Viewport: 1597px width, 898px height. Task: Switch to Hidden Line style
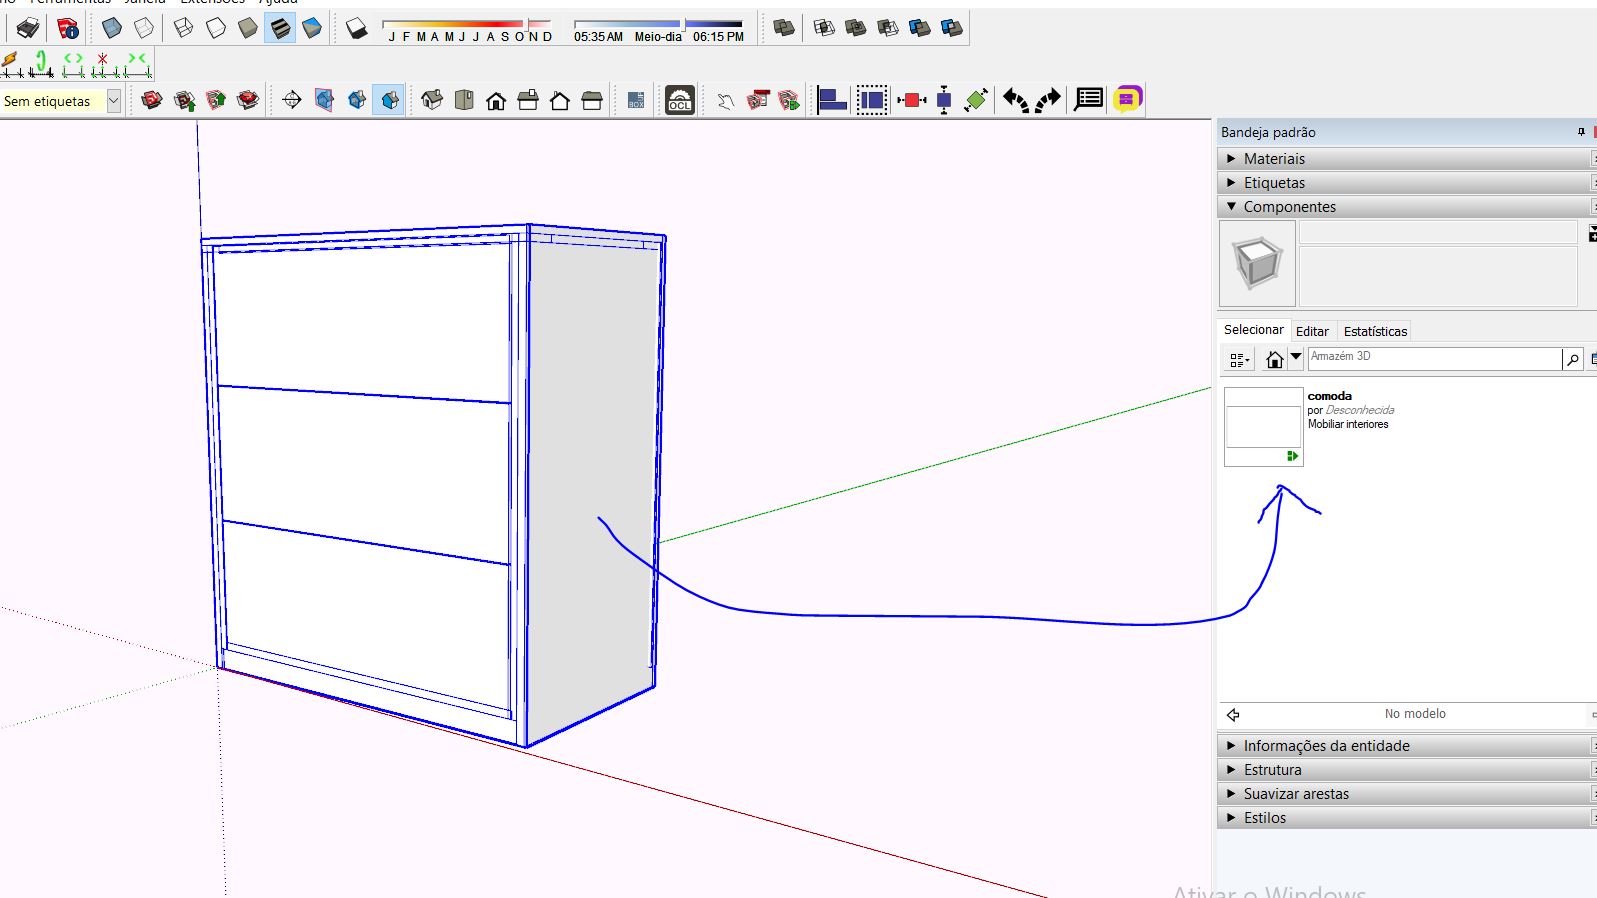(216, 28)
